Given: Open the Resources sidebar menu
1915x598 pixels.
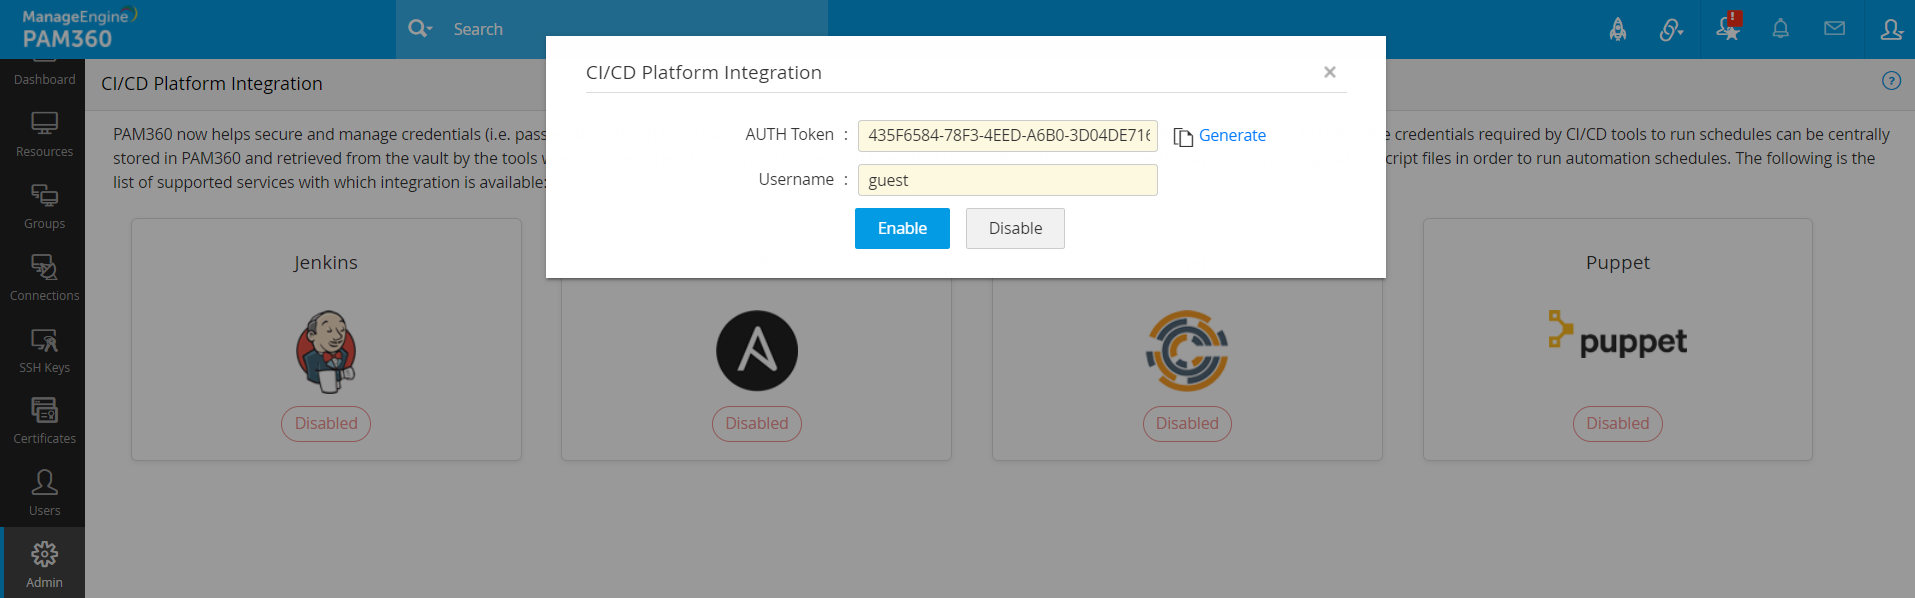Looking at the screenshot, I should click(44, 134).
